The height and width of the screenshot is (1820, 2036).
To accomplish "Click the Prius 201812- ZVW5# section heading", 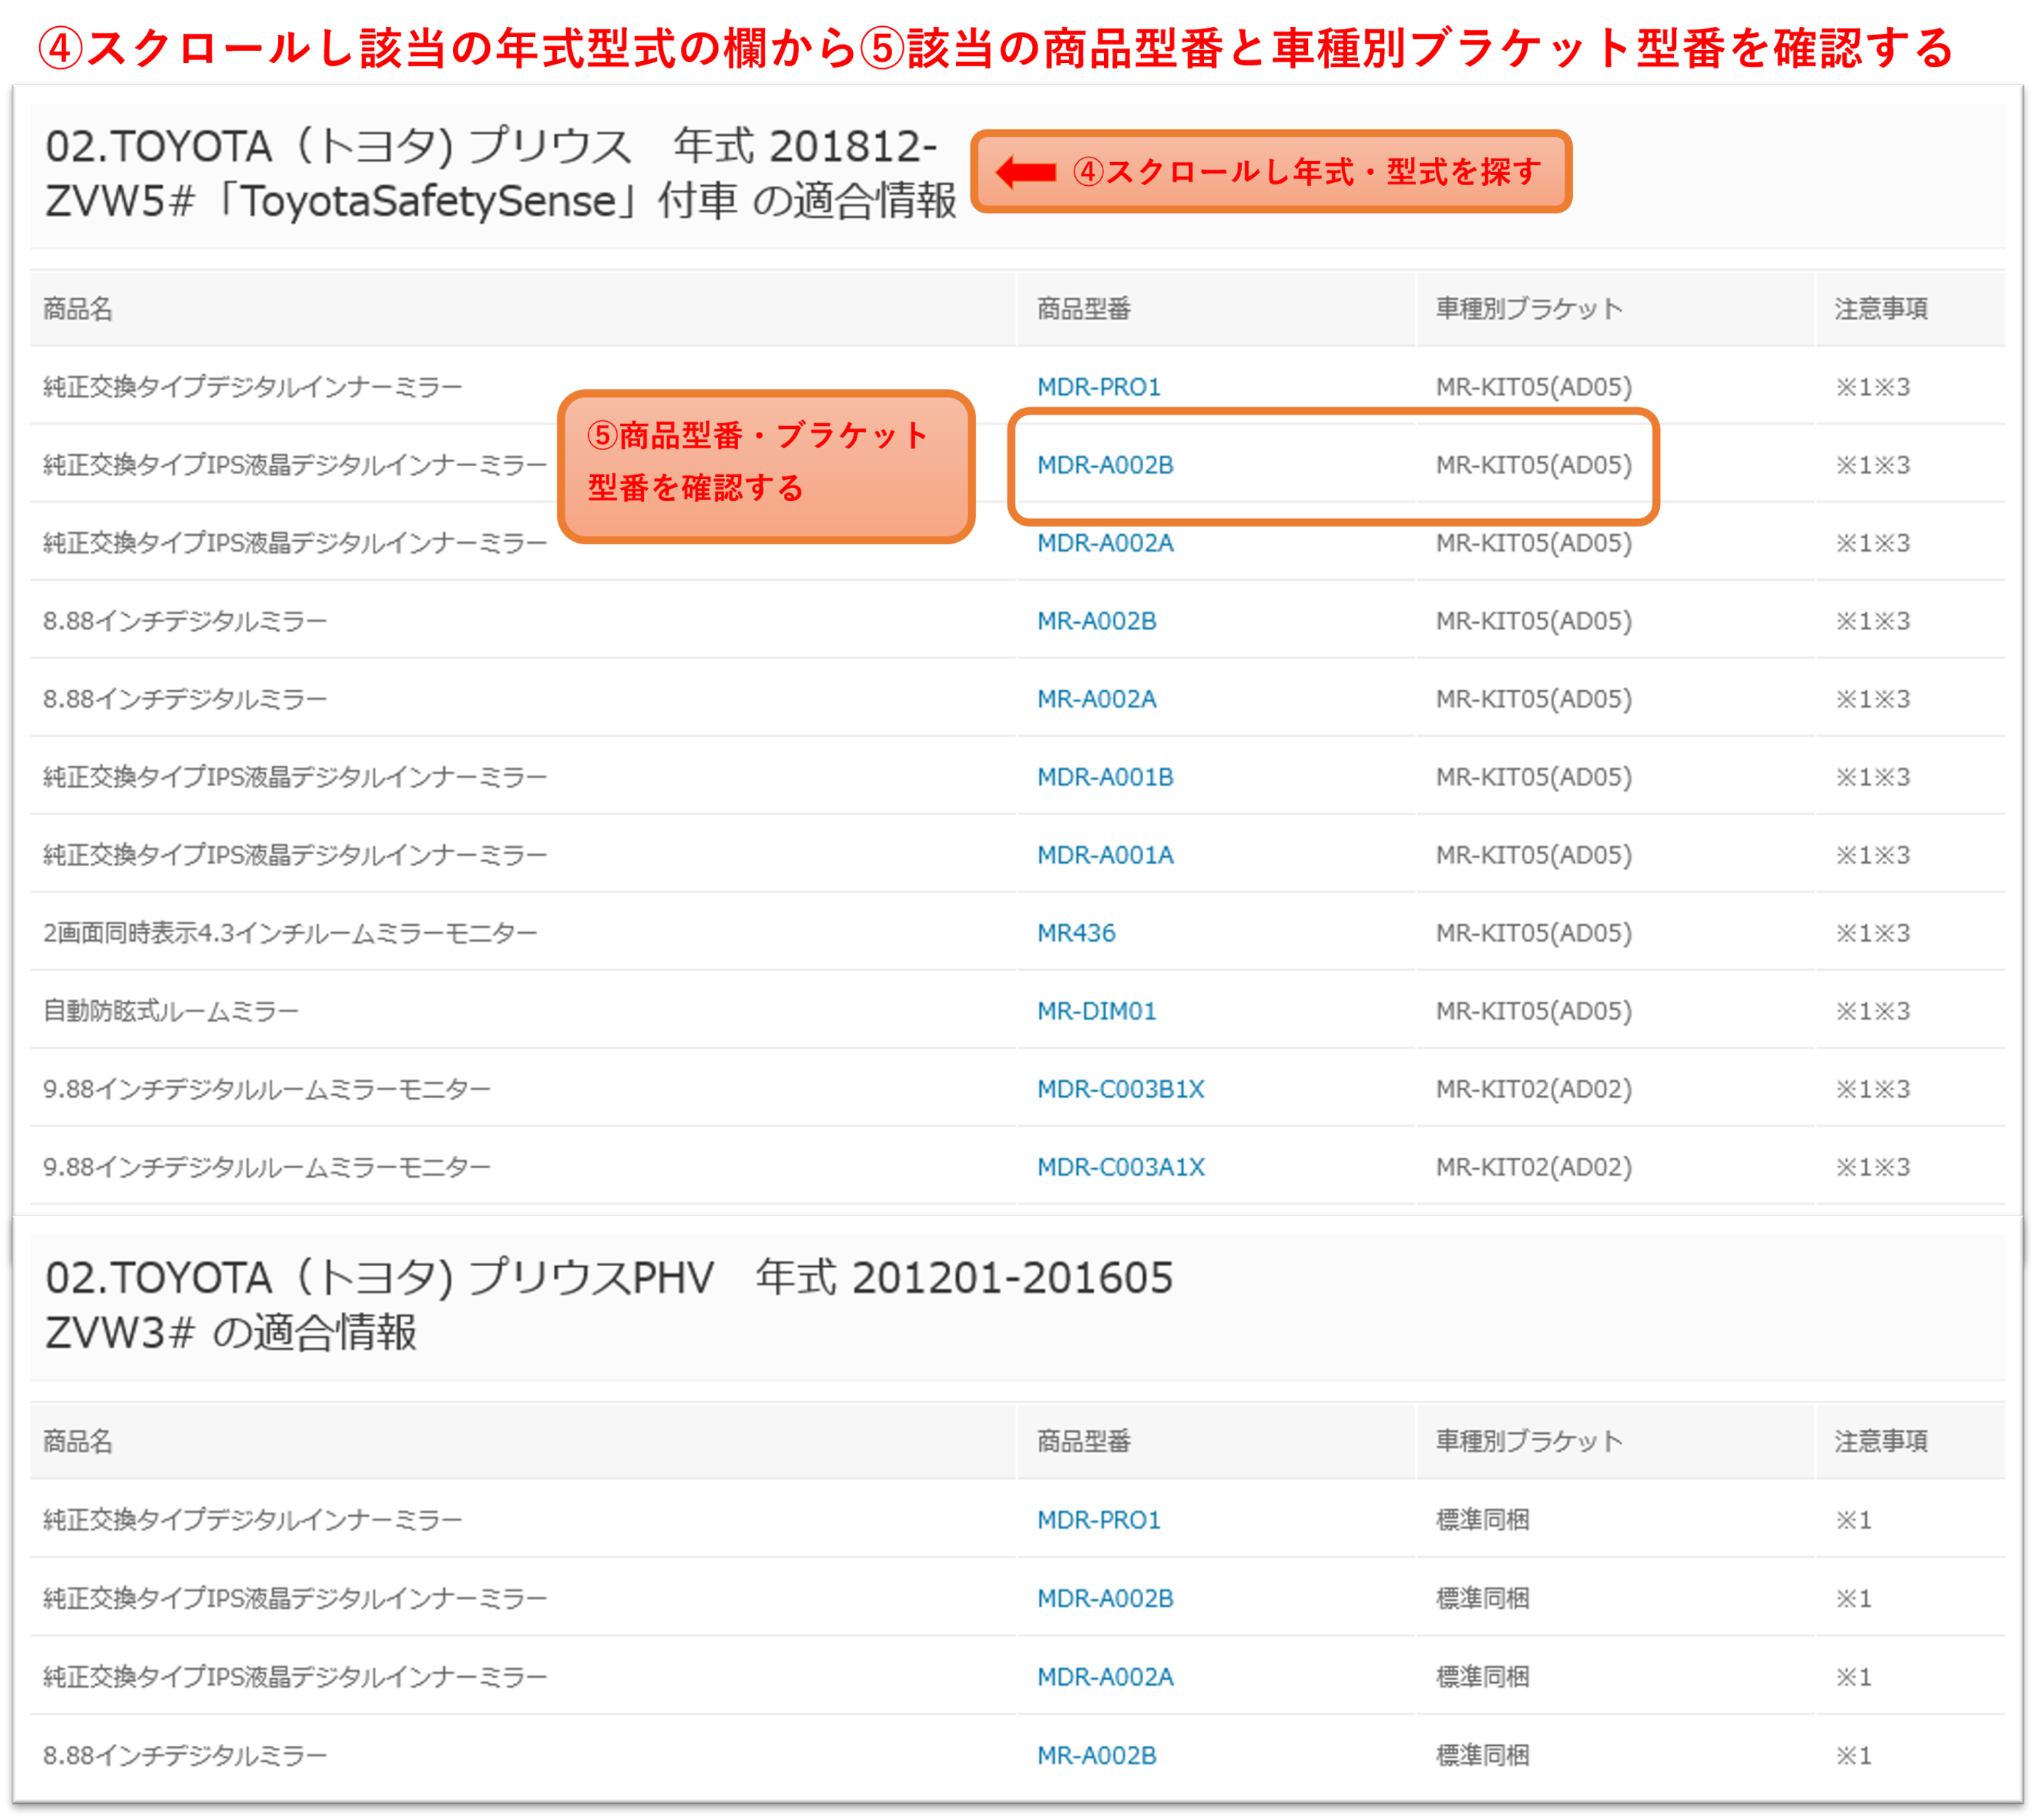I will point(500,173).
